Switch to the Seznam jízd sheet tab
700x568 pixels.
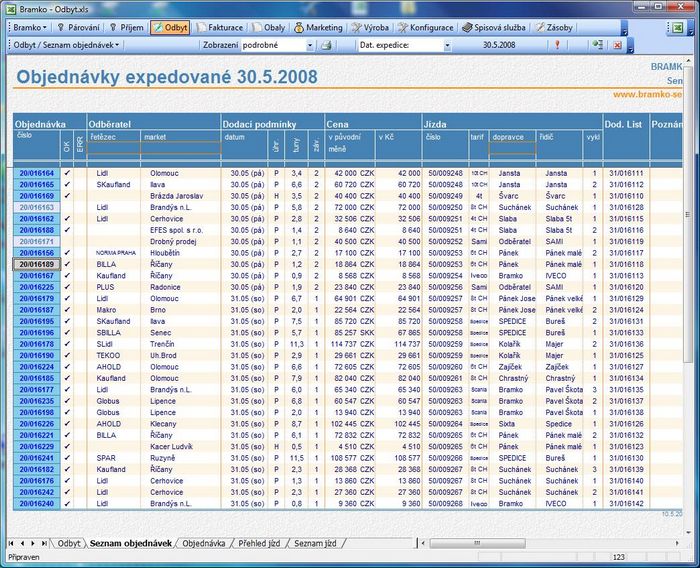[x=315, y=543]
